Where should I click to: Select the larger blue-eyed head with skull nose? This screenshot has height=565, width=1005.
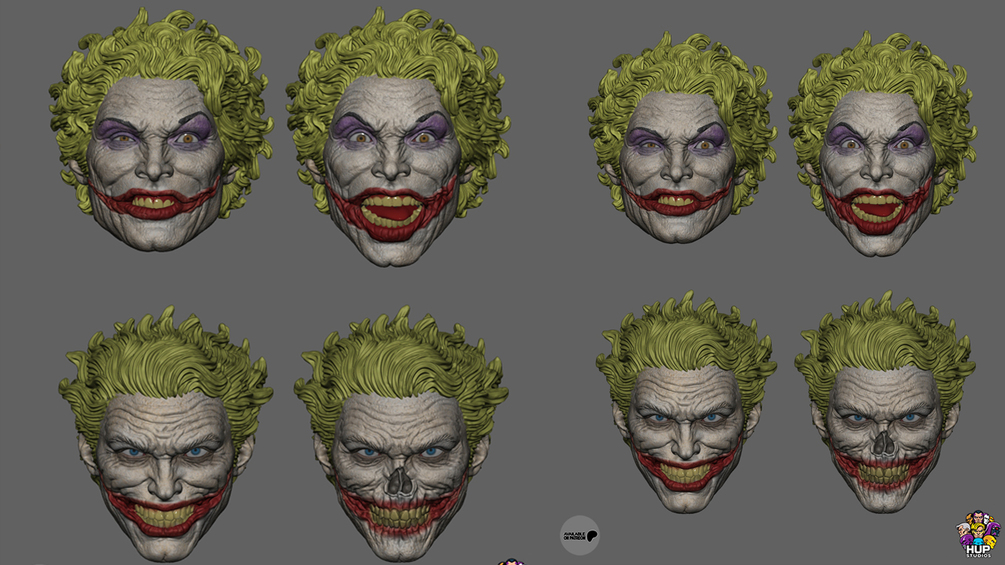click(402, 434)
